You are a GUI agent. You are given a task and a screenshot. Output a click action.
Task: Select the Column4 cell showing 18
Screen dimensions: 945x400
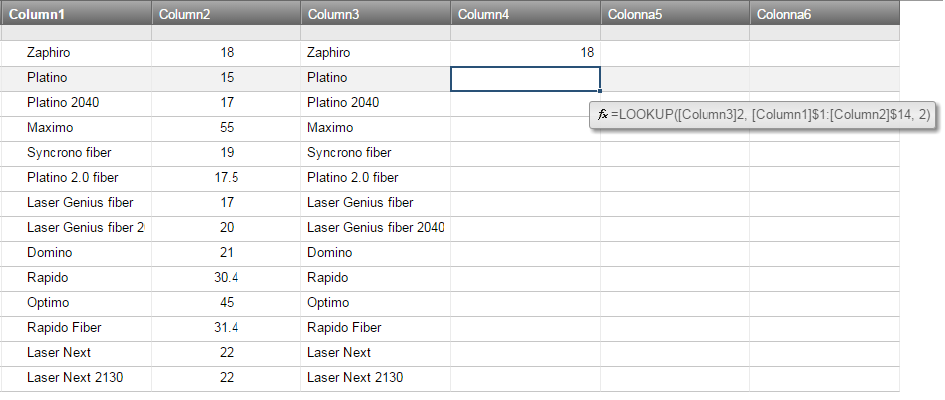tap(526, 53)
